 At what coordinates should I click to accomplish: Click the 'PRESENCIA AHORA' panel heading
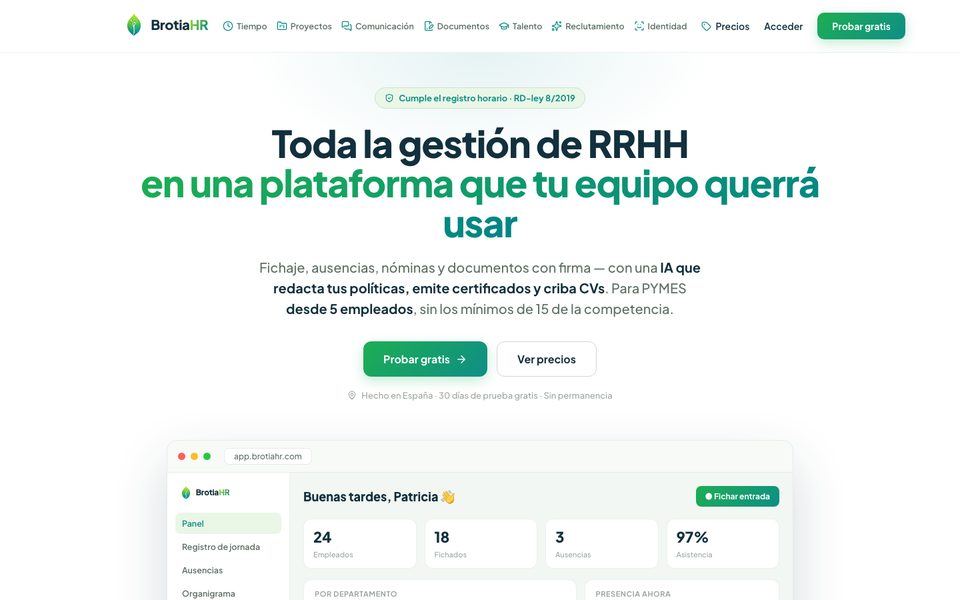point(633,594)
